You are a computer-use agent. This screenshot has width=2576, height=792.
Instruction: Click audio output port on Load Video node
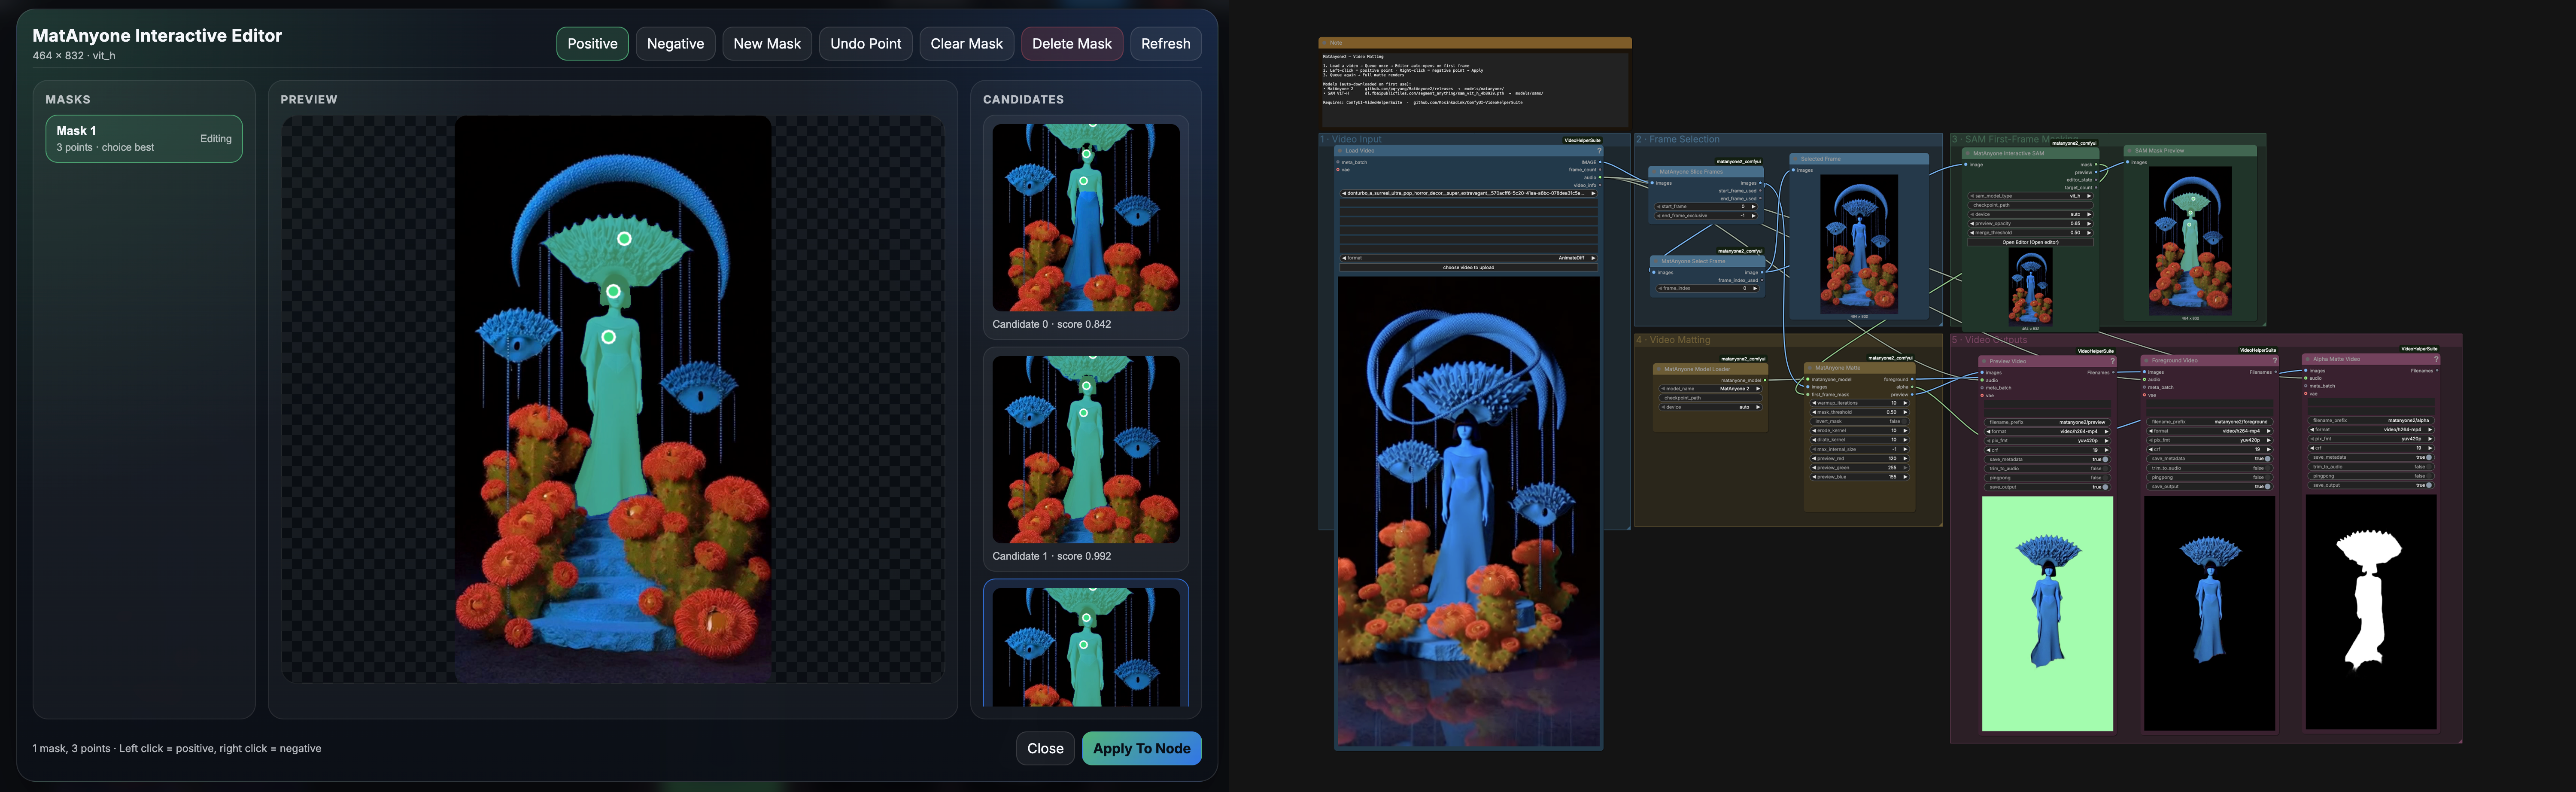coord(1600,177)
